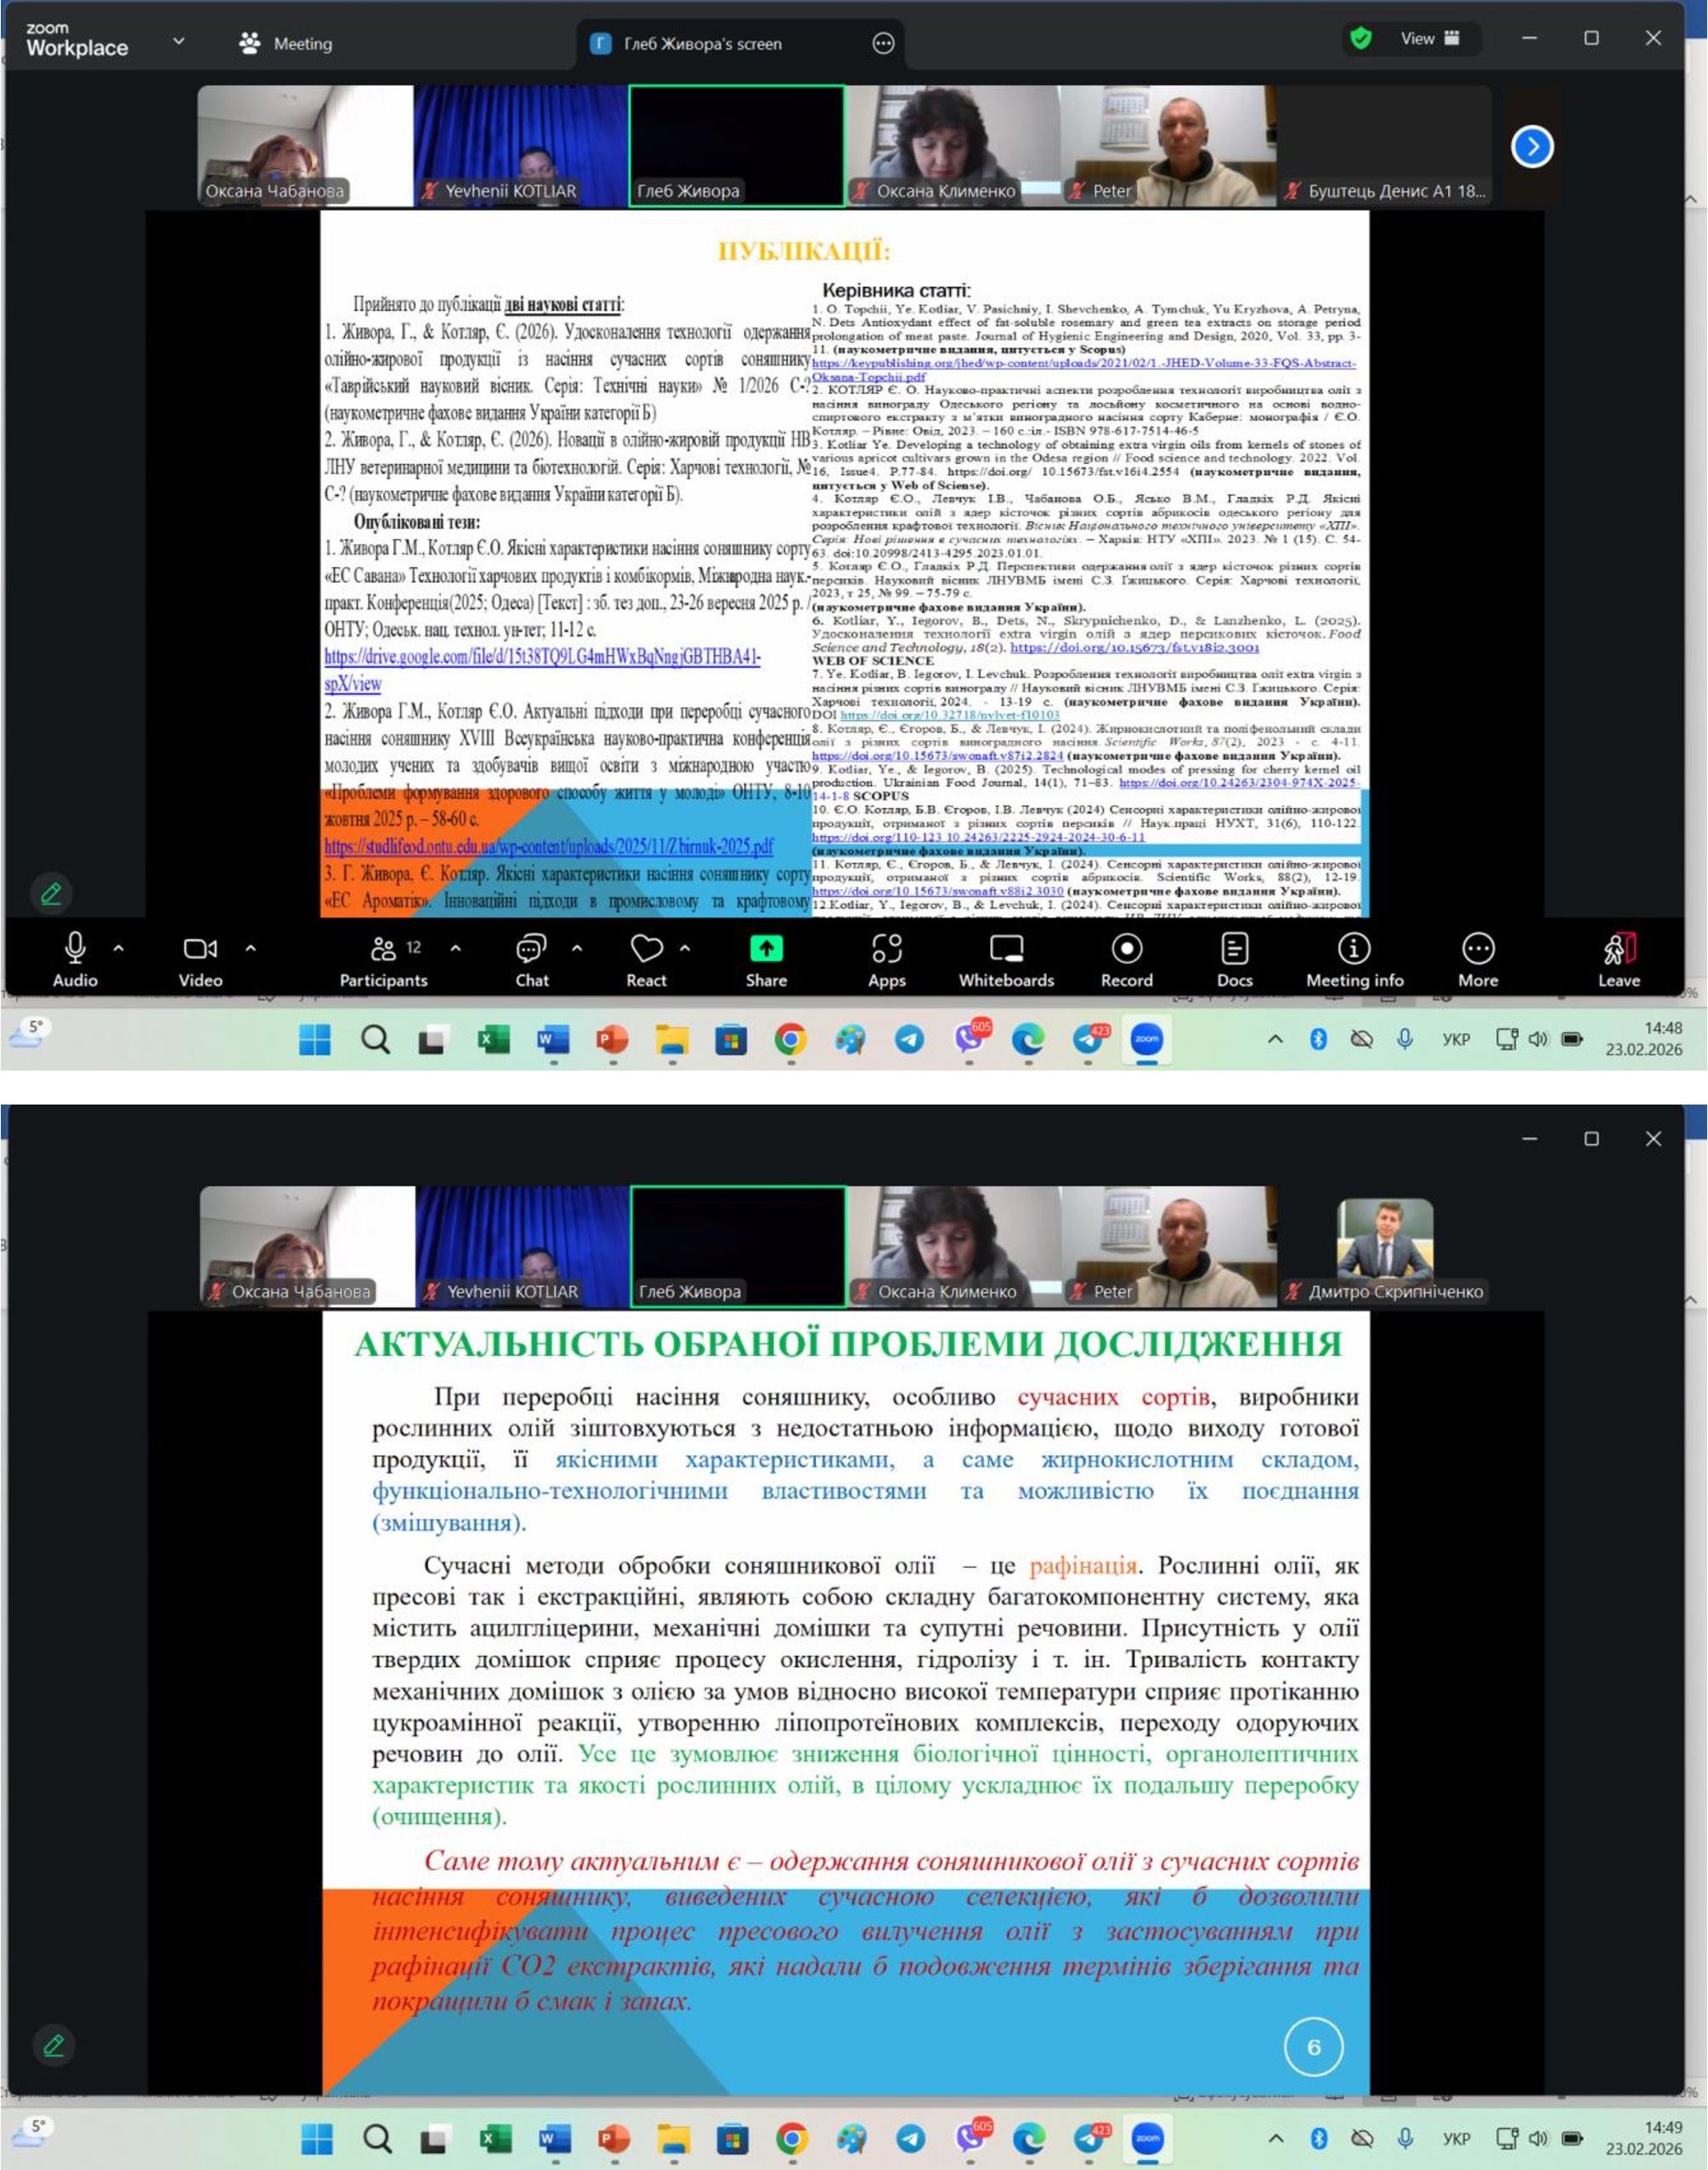Click the green Share screen button
The height and width of the screenshot is (2170, 1708).
pos(766,959)
